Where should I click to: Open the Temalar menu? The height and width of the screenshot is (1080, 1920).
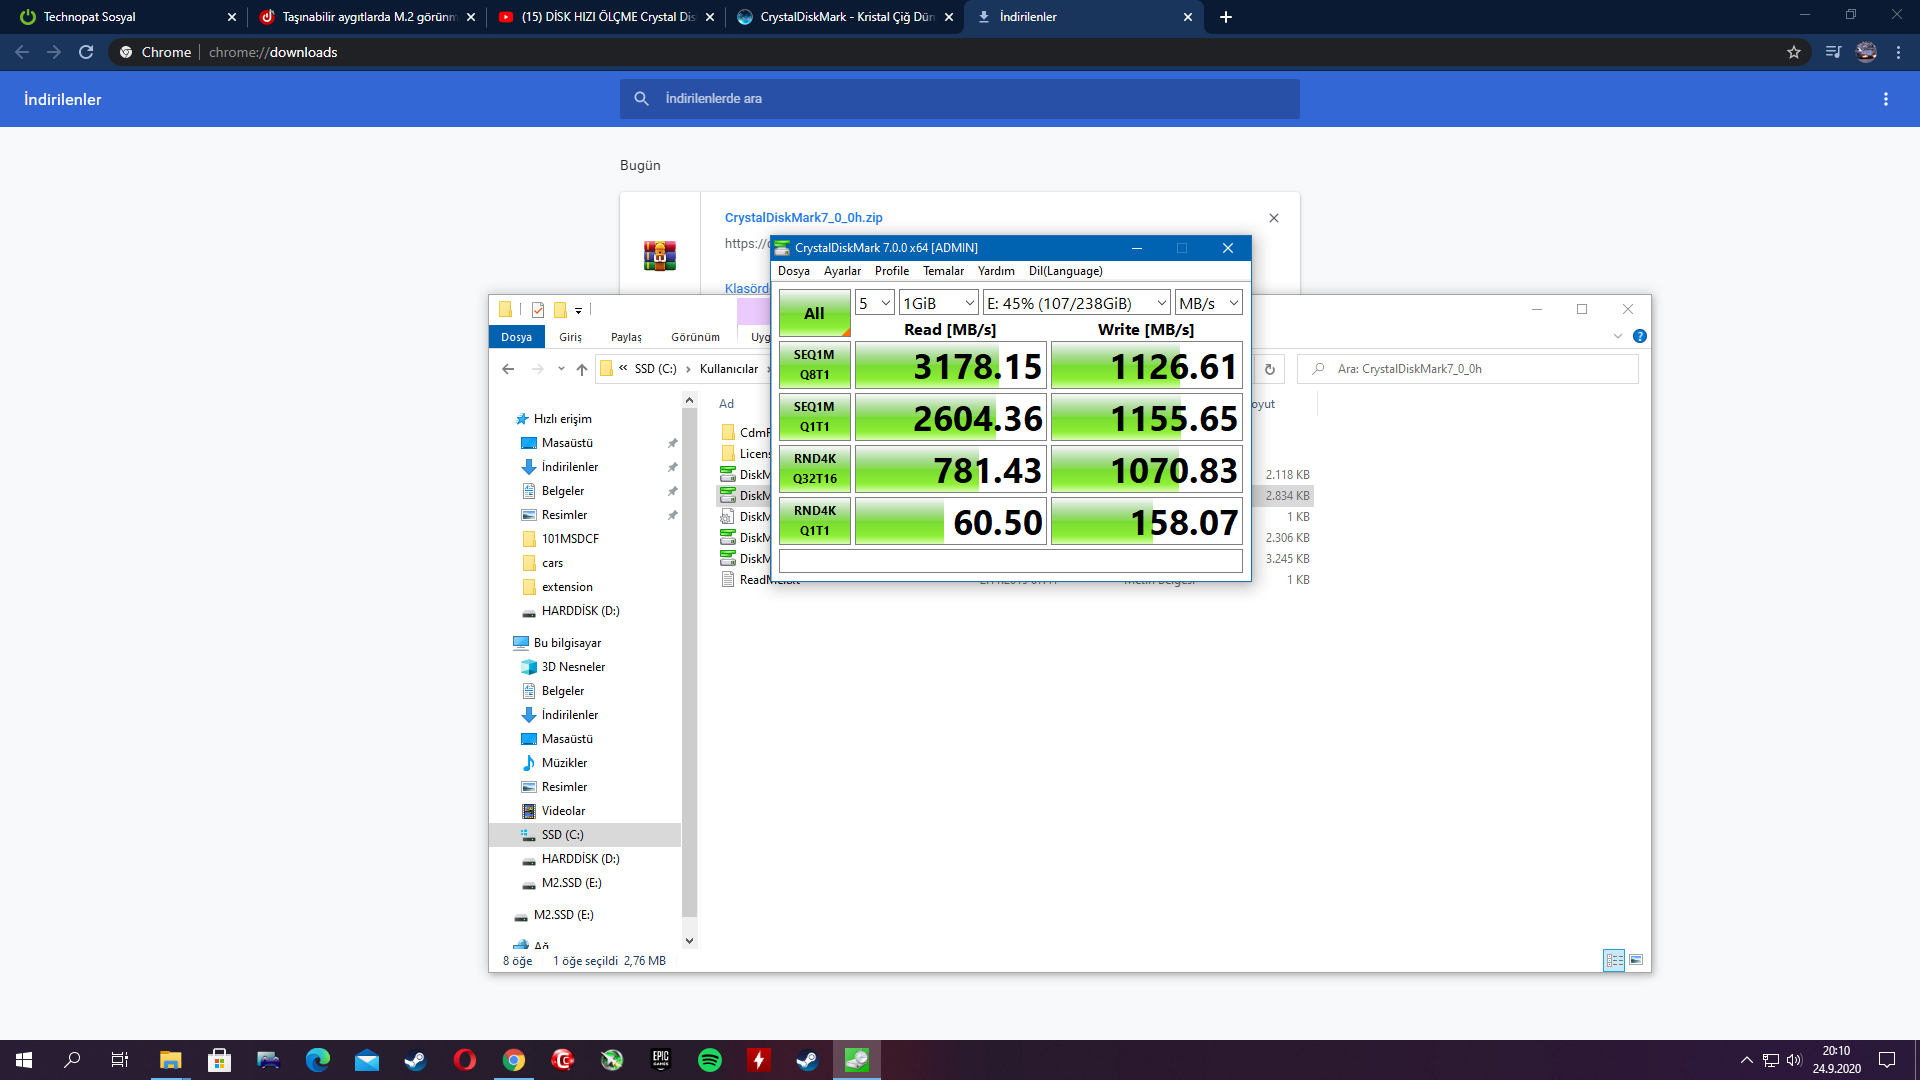[x=943, y=271]
